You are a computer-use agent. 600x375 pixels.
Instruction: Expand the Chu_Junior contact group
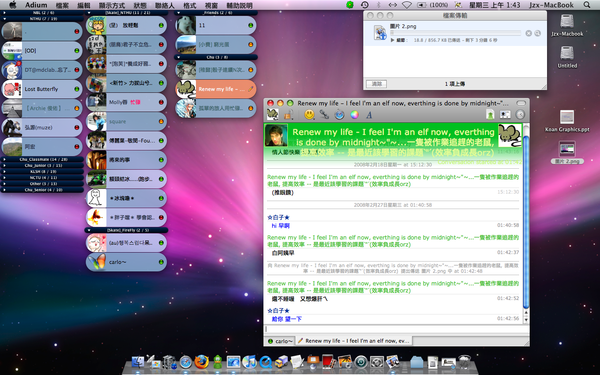pos(4,165)
